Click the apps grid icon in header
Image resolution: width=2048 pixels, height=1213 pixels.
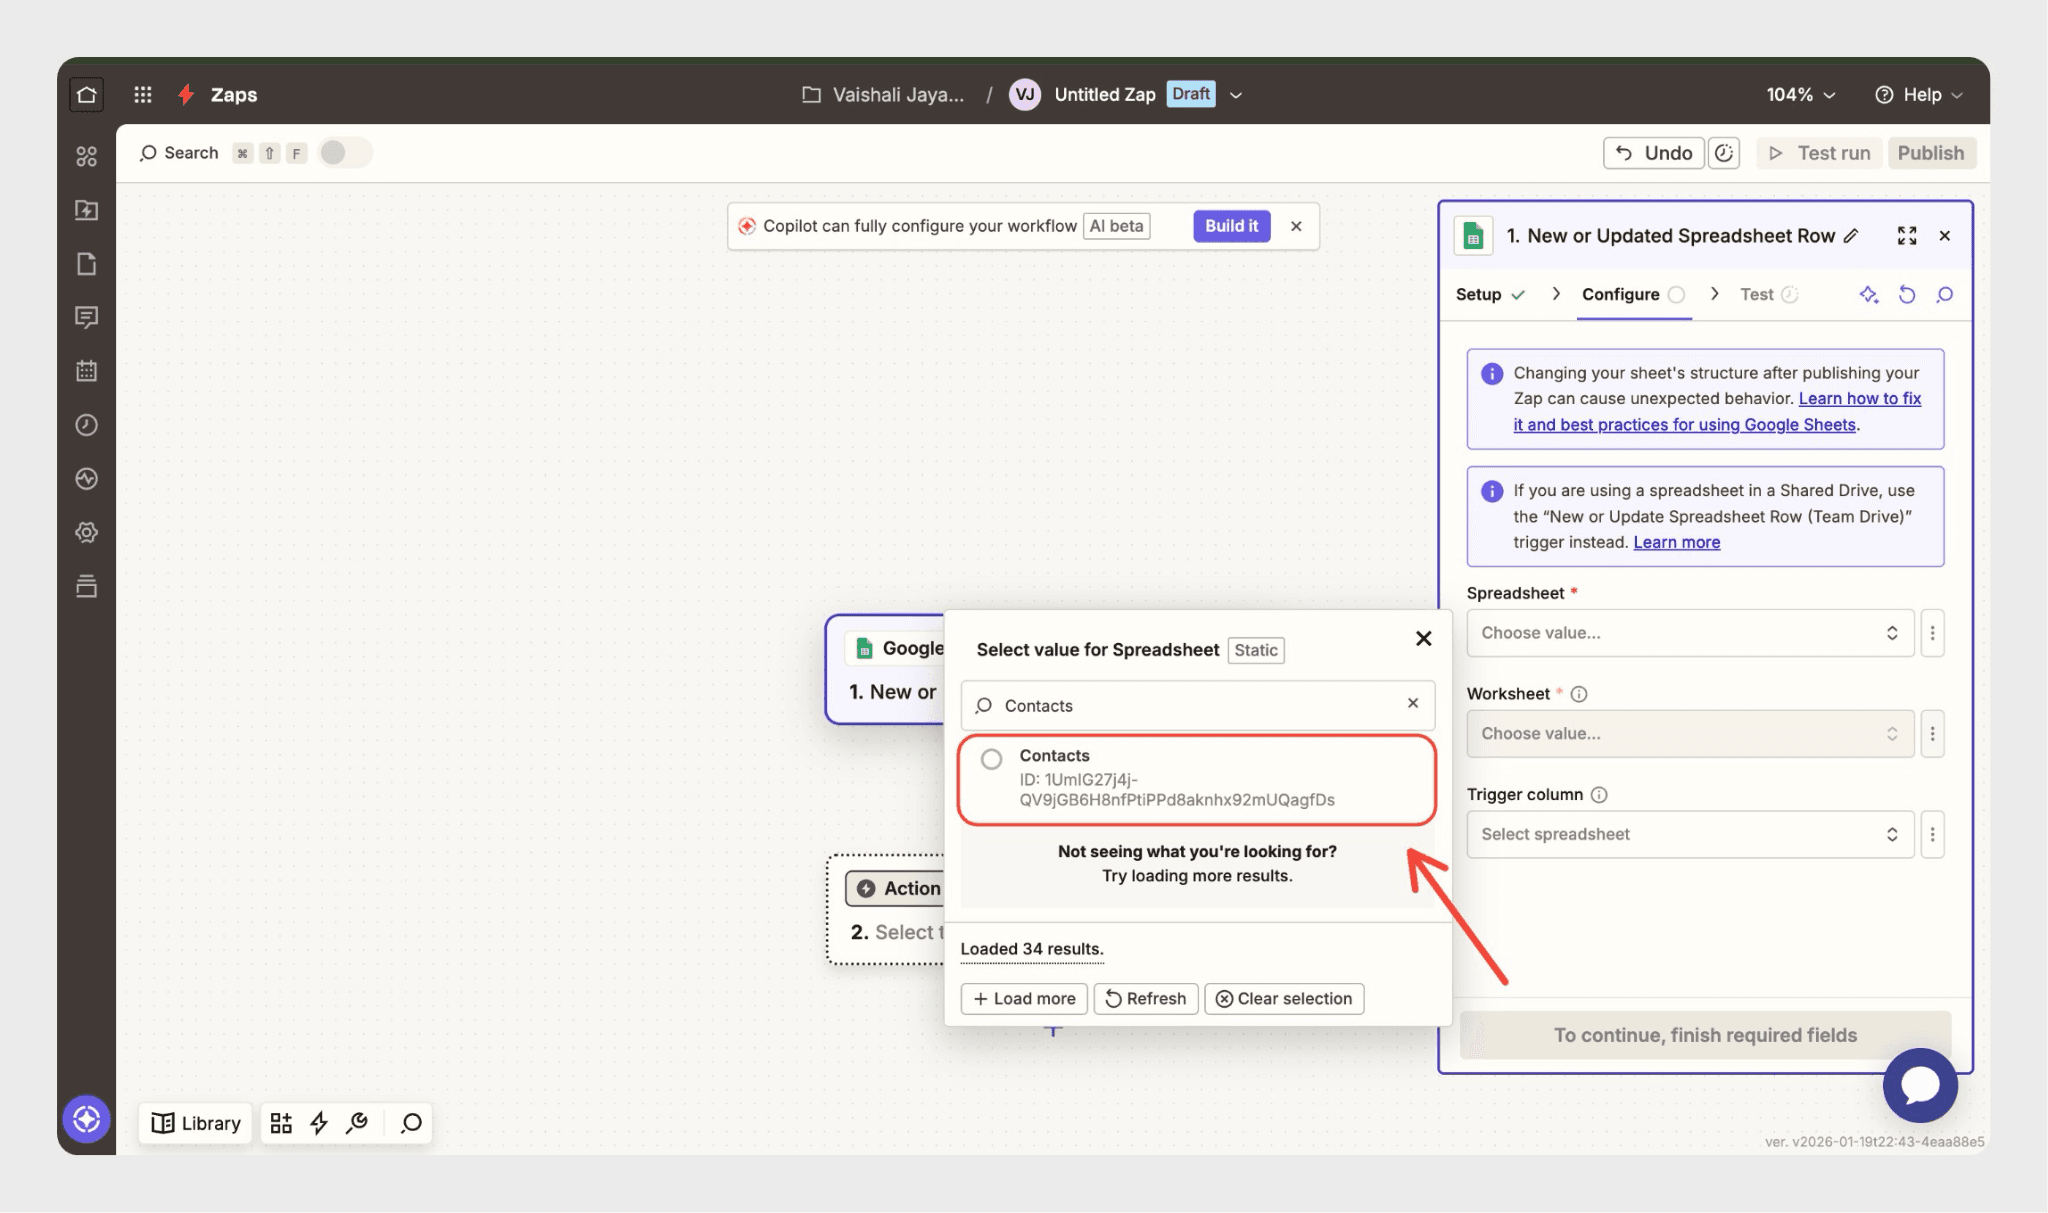[143, 94]
